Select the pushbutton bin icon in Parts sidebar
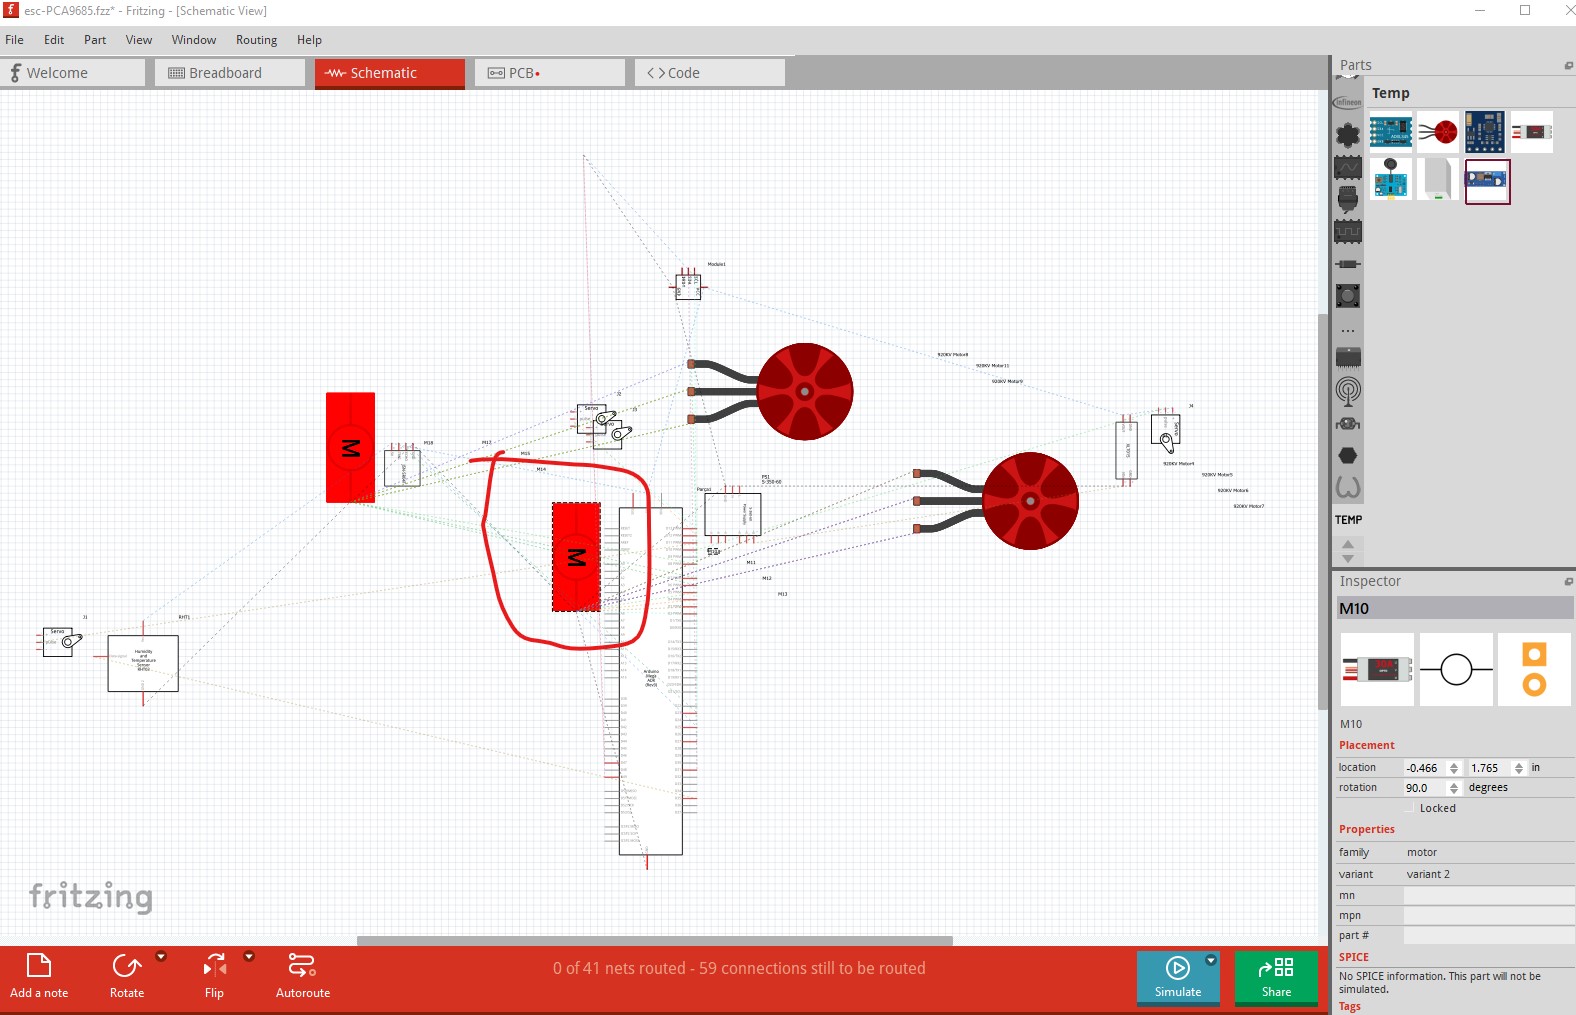The height and width of the screenshot is (1015, 1576). pos(1348,295)
